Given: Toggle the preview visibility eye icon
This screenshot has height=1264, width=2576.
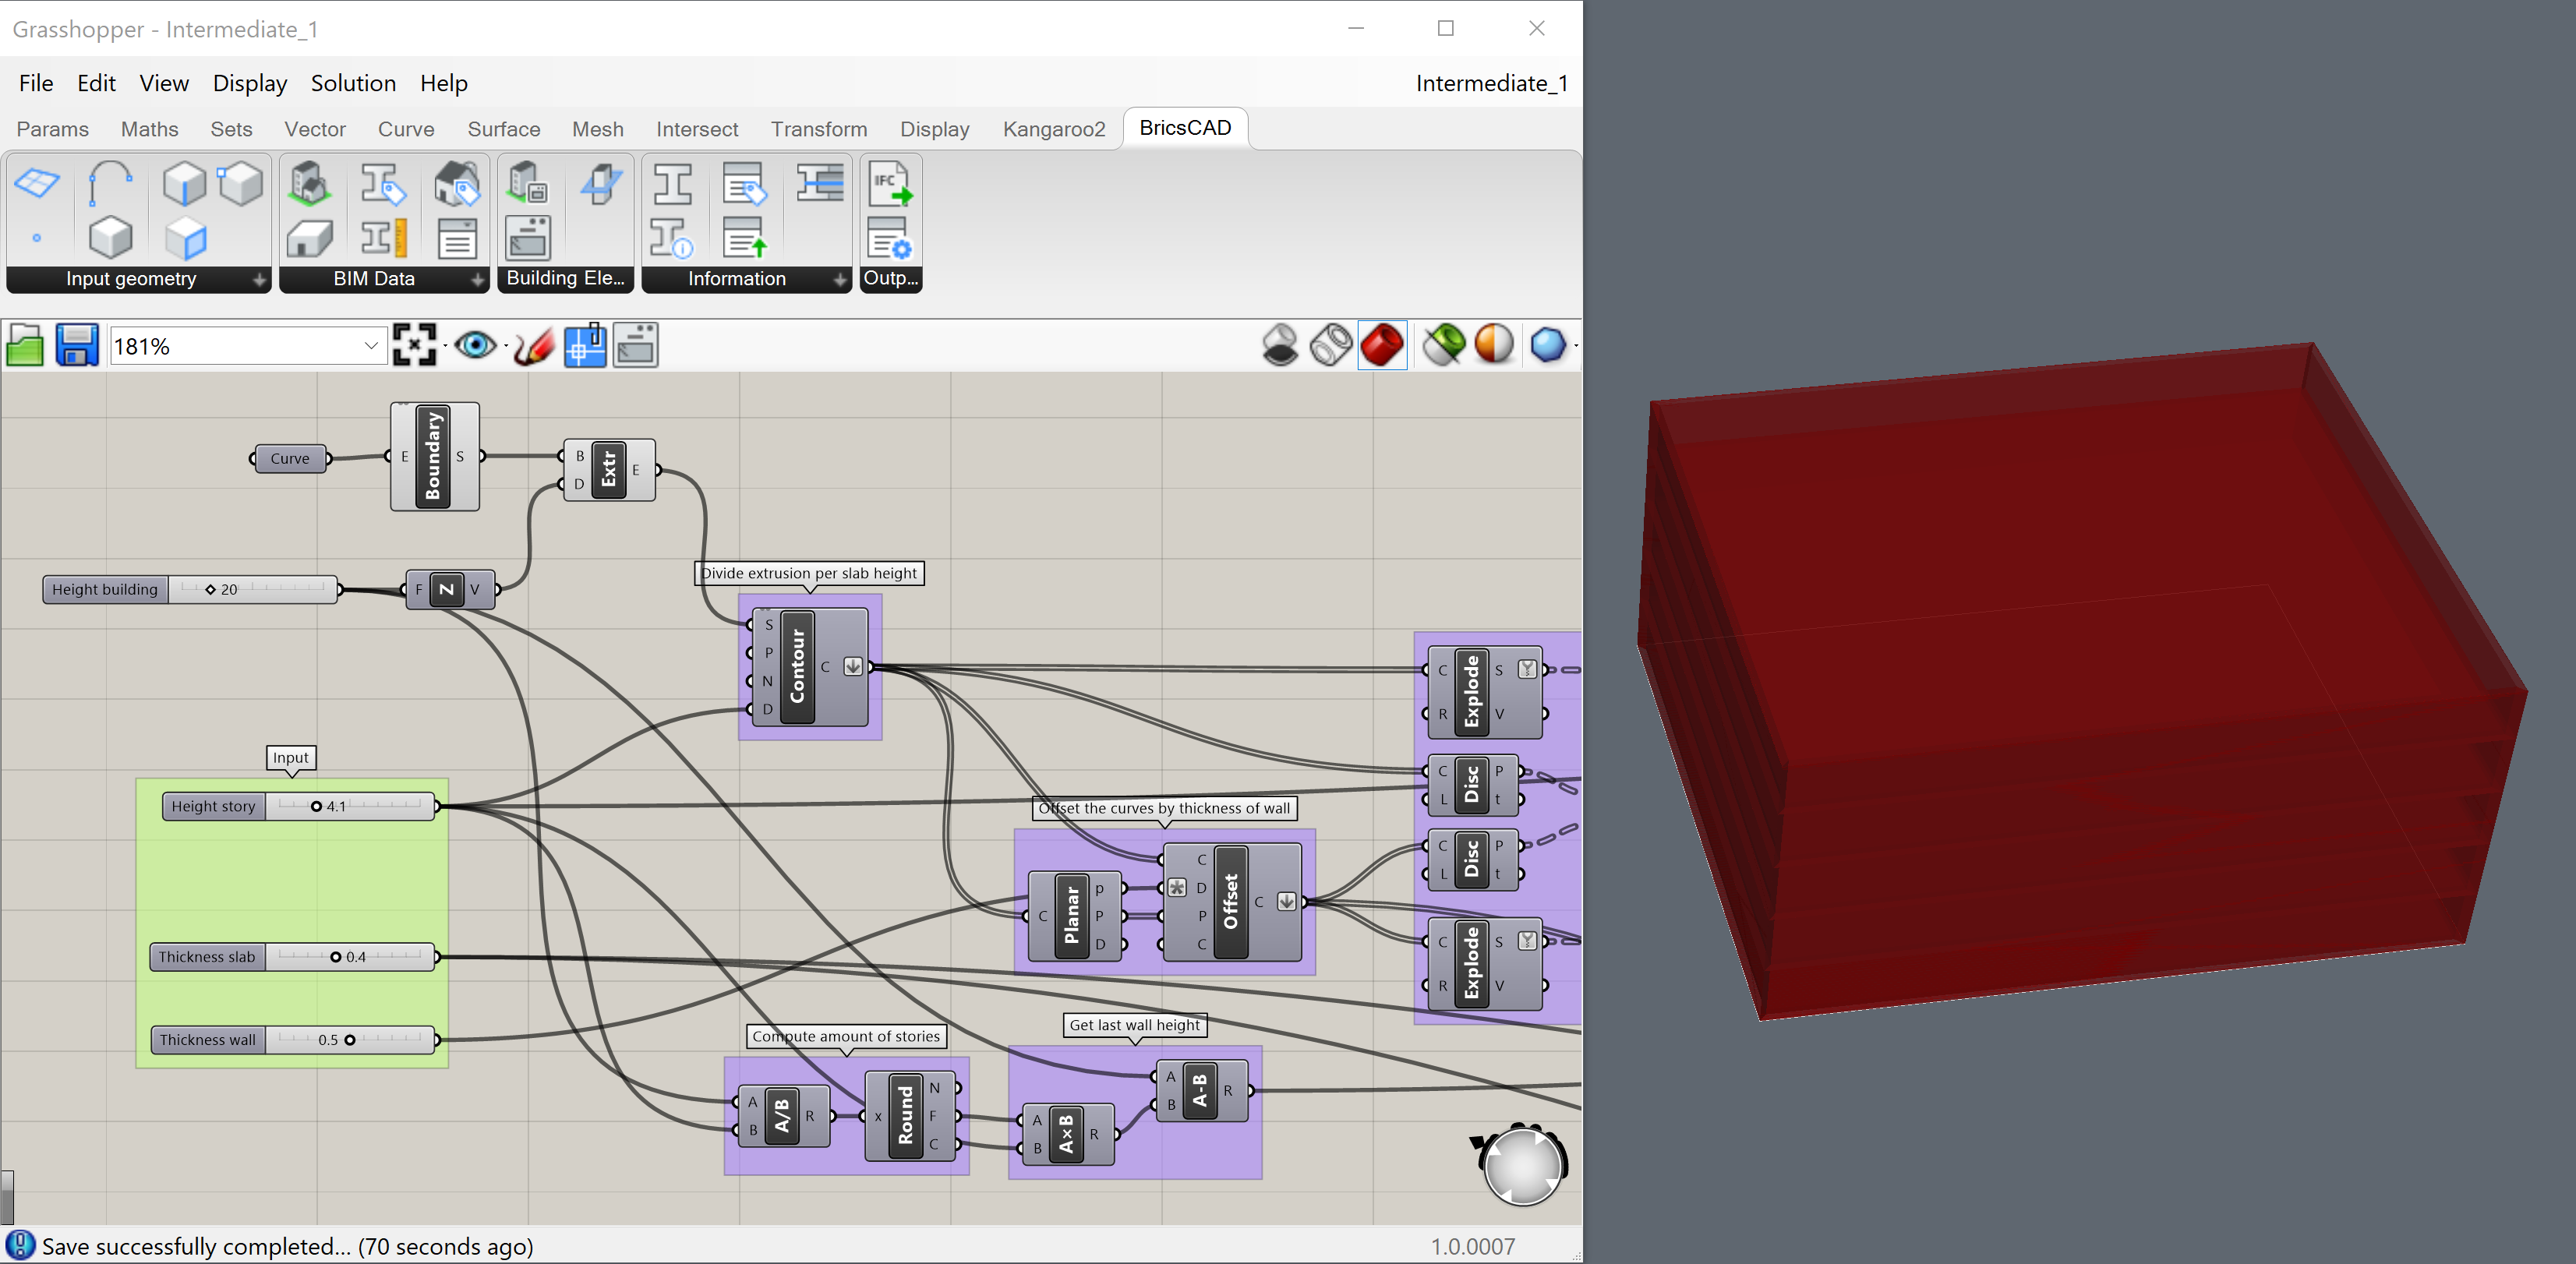Looking at the screenshot, I should click(479, 344).
